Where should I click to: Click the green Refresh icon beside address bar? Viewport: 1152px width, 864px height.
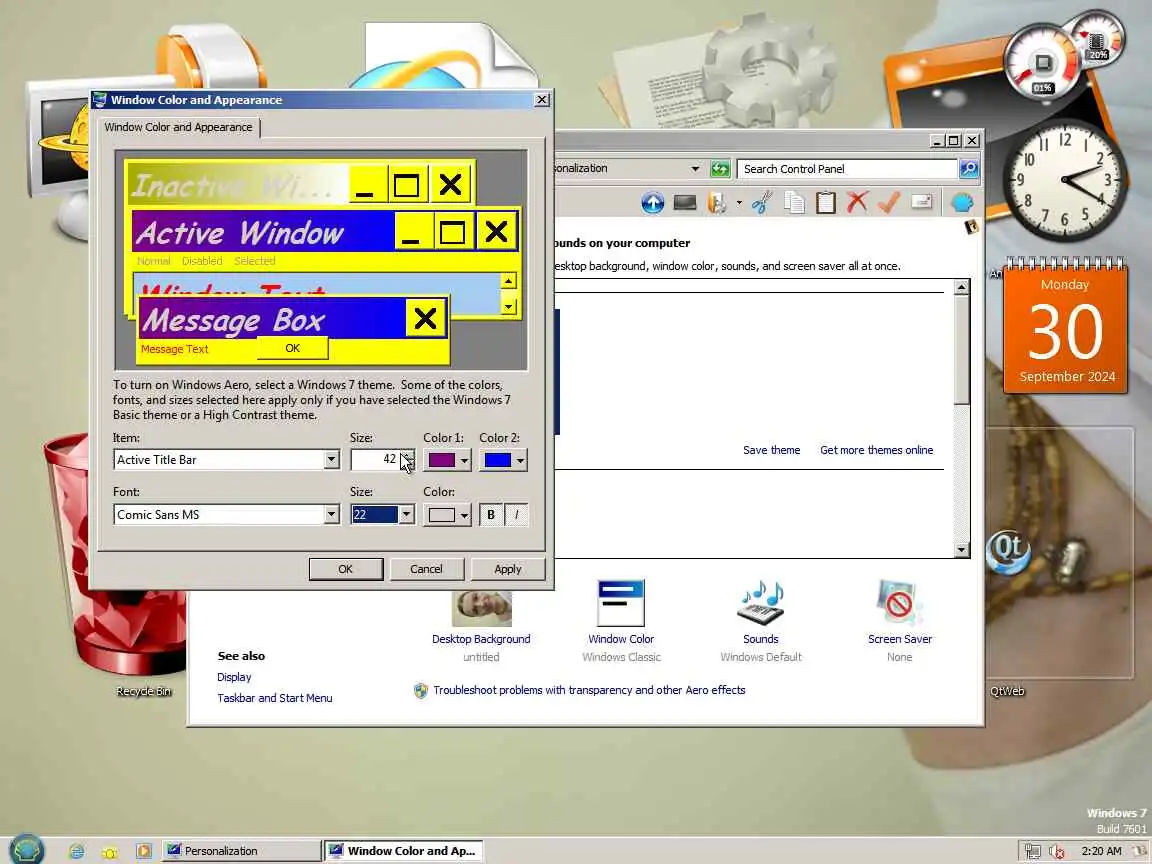(720, 169)
